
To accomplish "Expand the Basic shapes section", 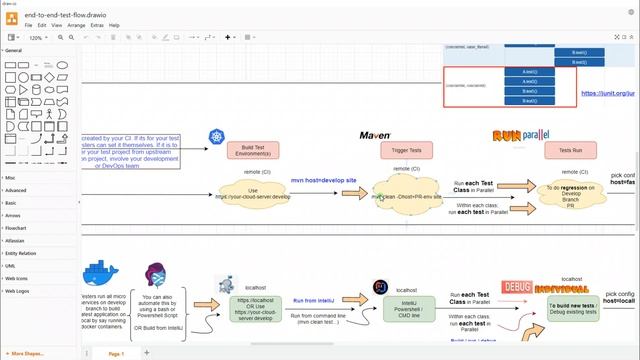I will click(x=10, y=203).
